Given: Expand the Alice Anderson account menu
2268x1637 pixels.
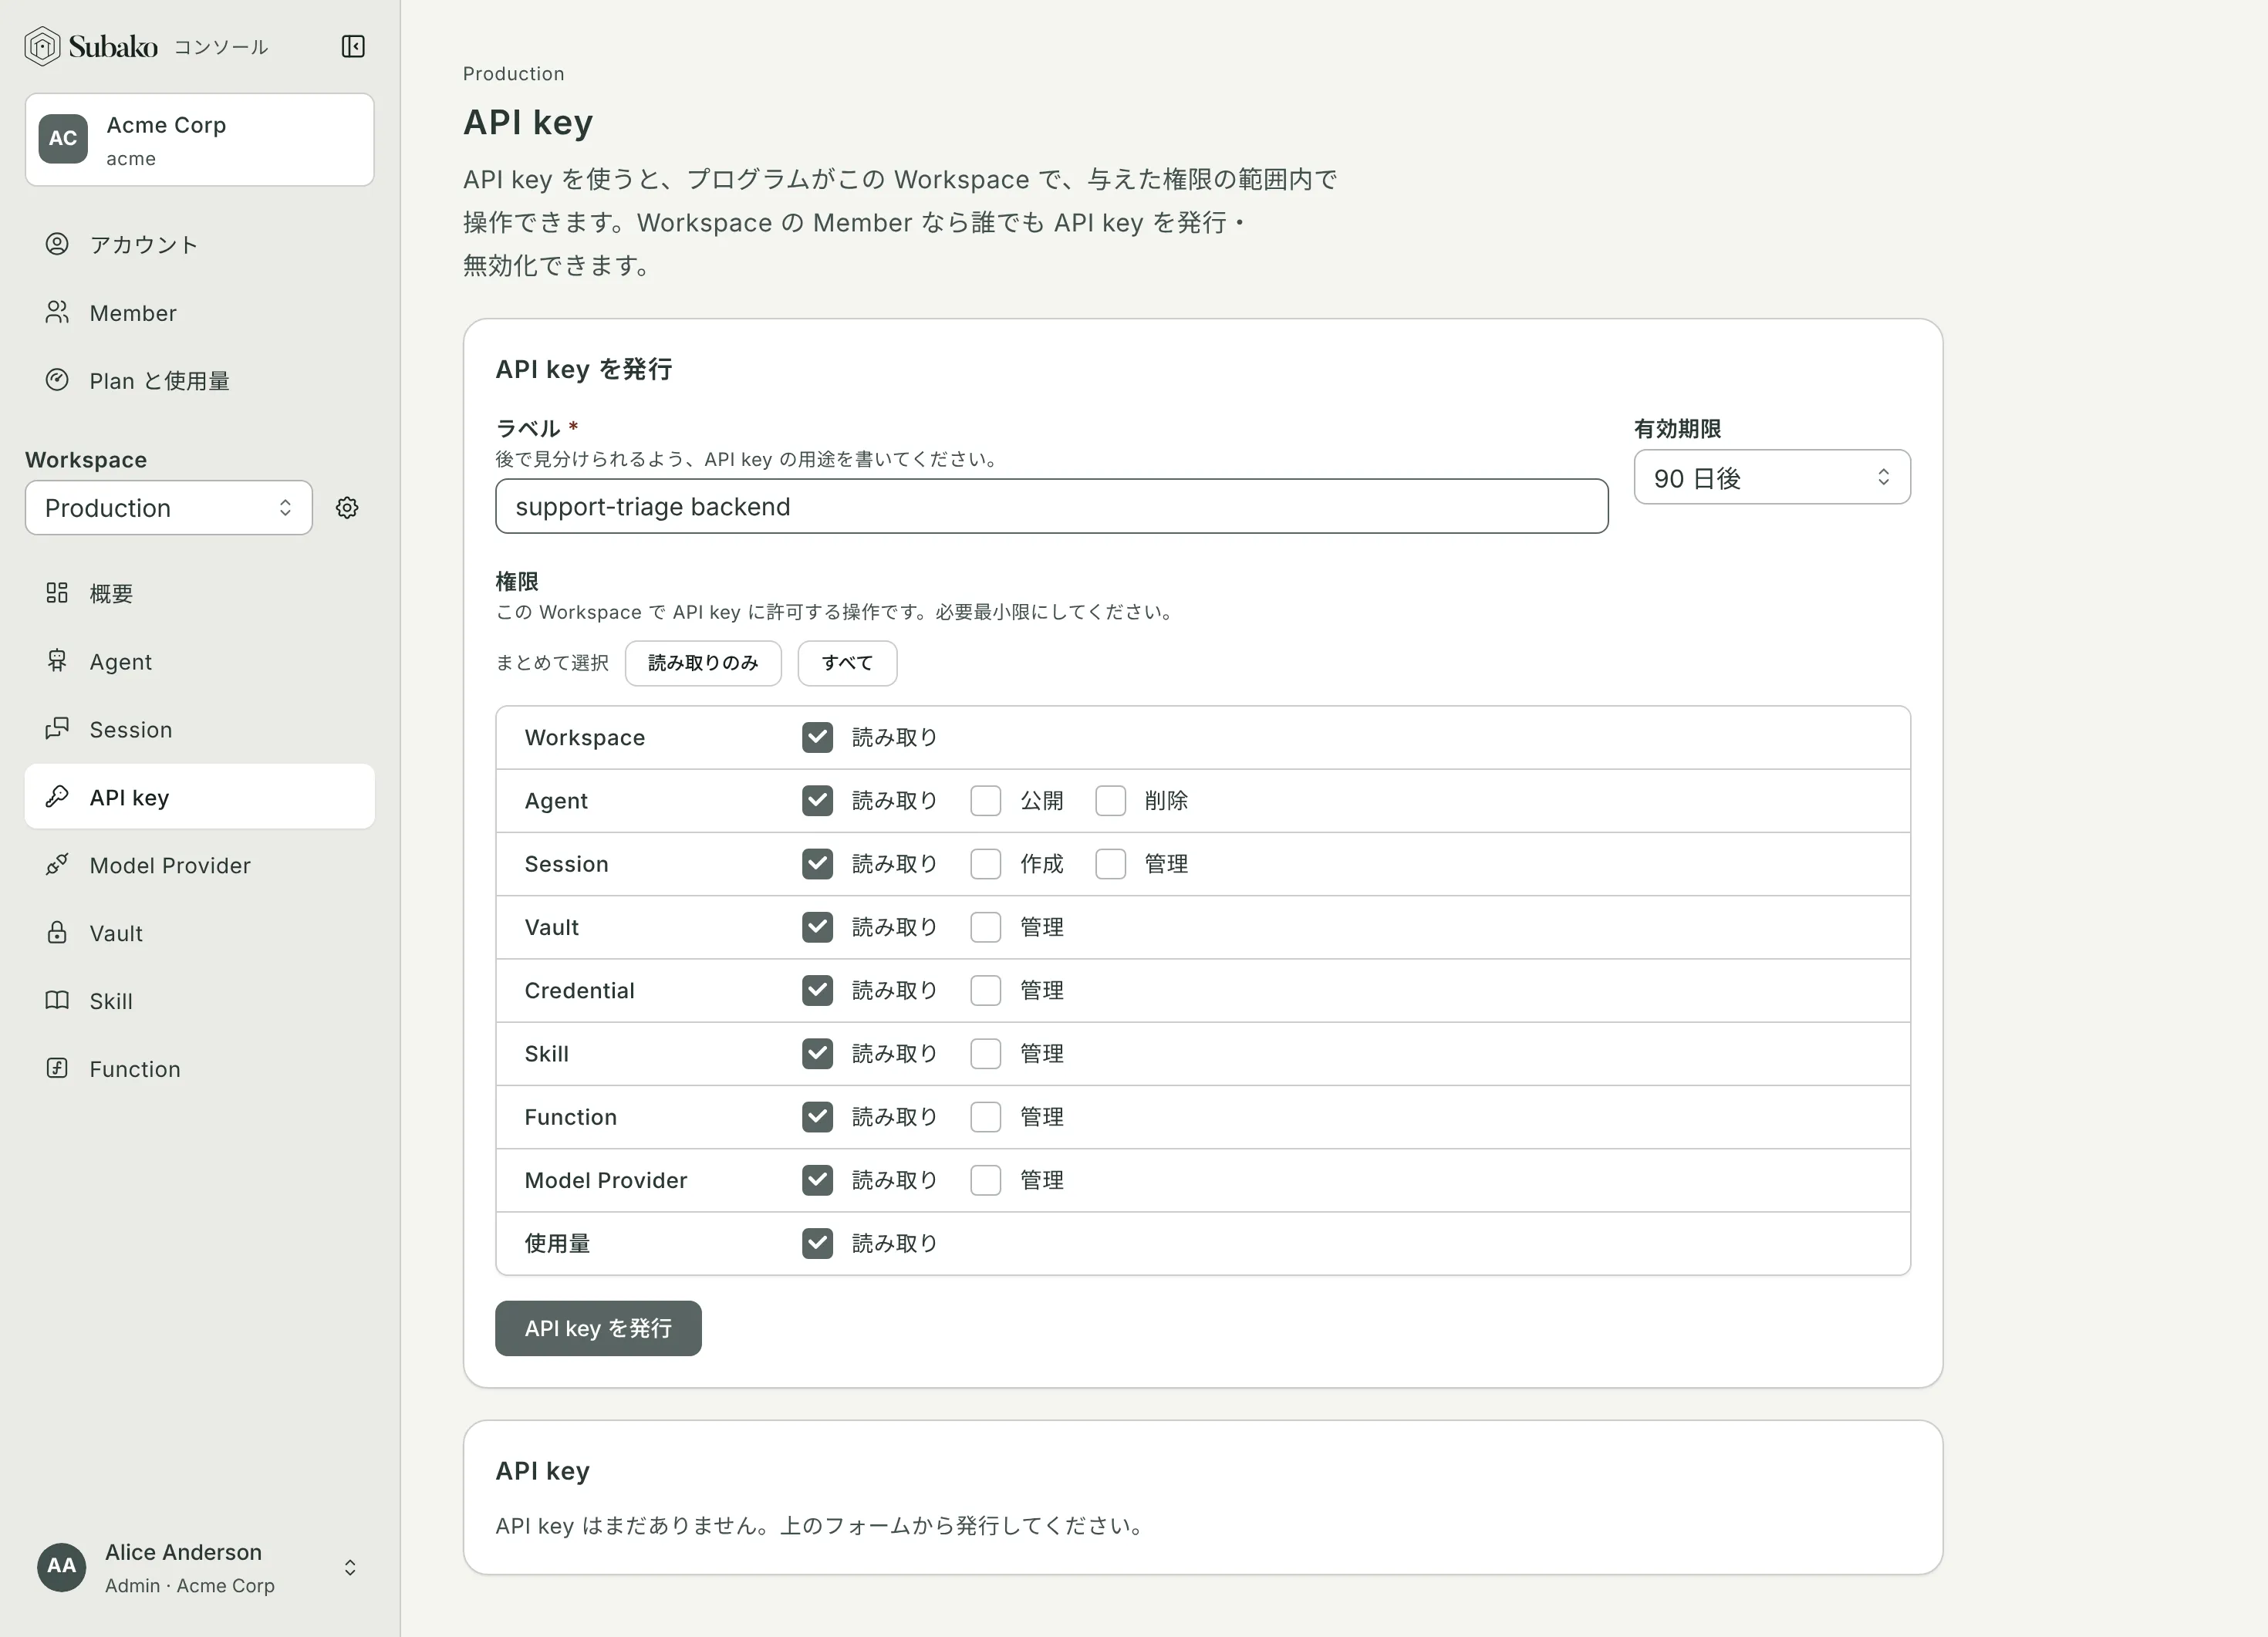Looking at the screenshot, I should 199,1567.
